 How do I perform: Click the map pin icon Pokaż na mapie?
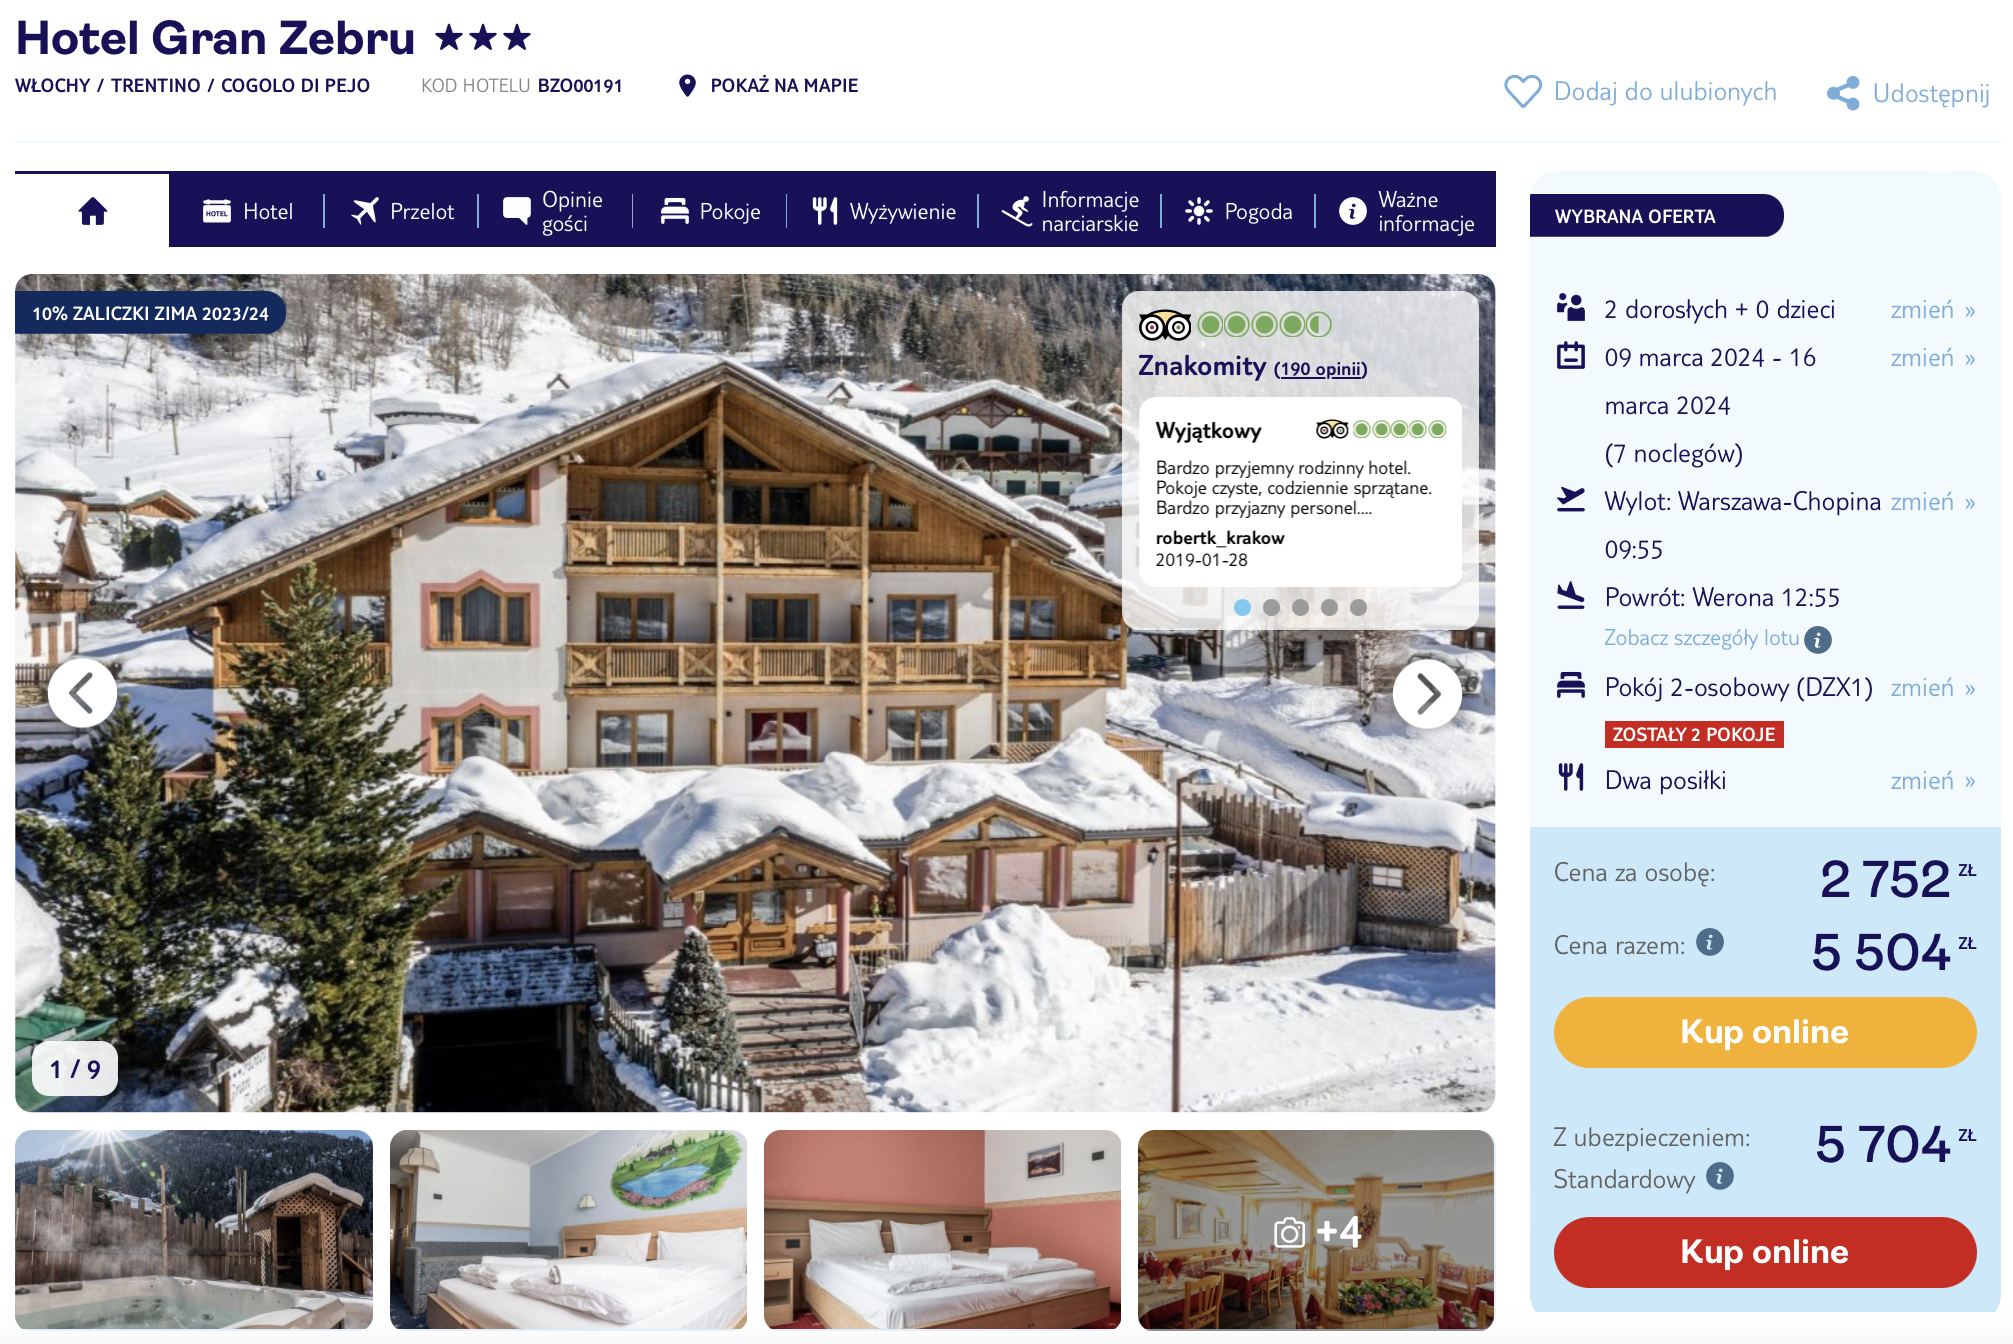687,86
